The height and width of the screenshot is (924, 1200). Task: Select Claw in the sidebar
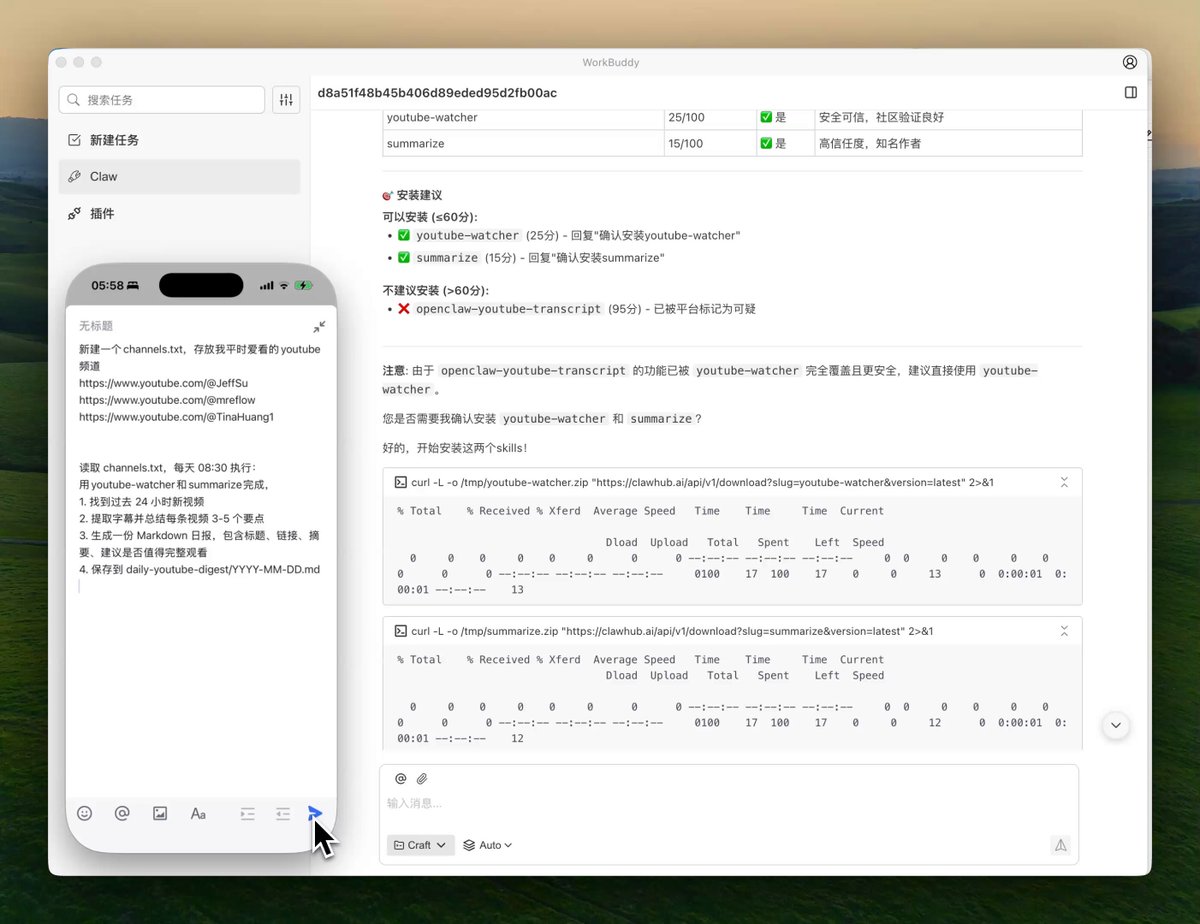coord(179,176)
